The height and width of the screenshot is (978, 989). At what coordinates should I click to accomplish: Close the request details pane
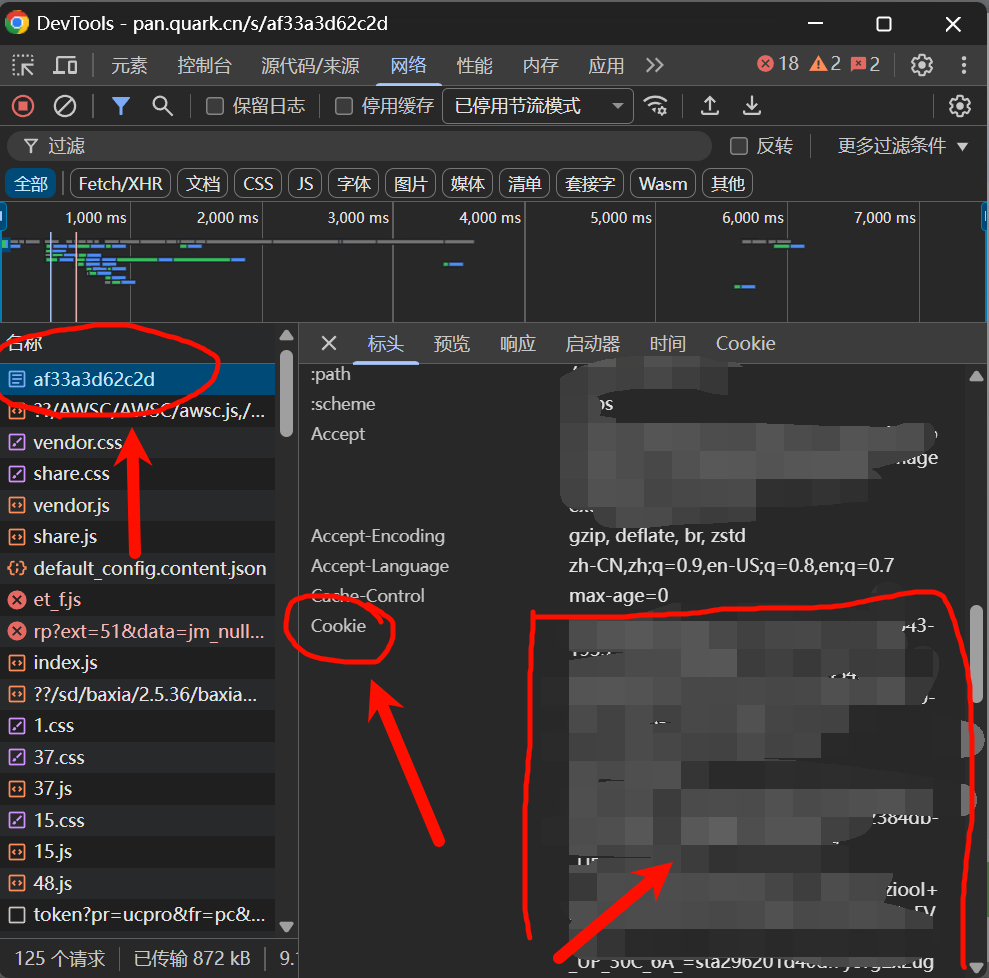point(329,343)
